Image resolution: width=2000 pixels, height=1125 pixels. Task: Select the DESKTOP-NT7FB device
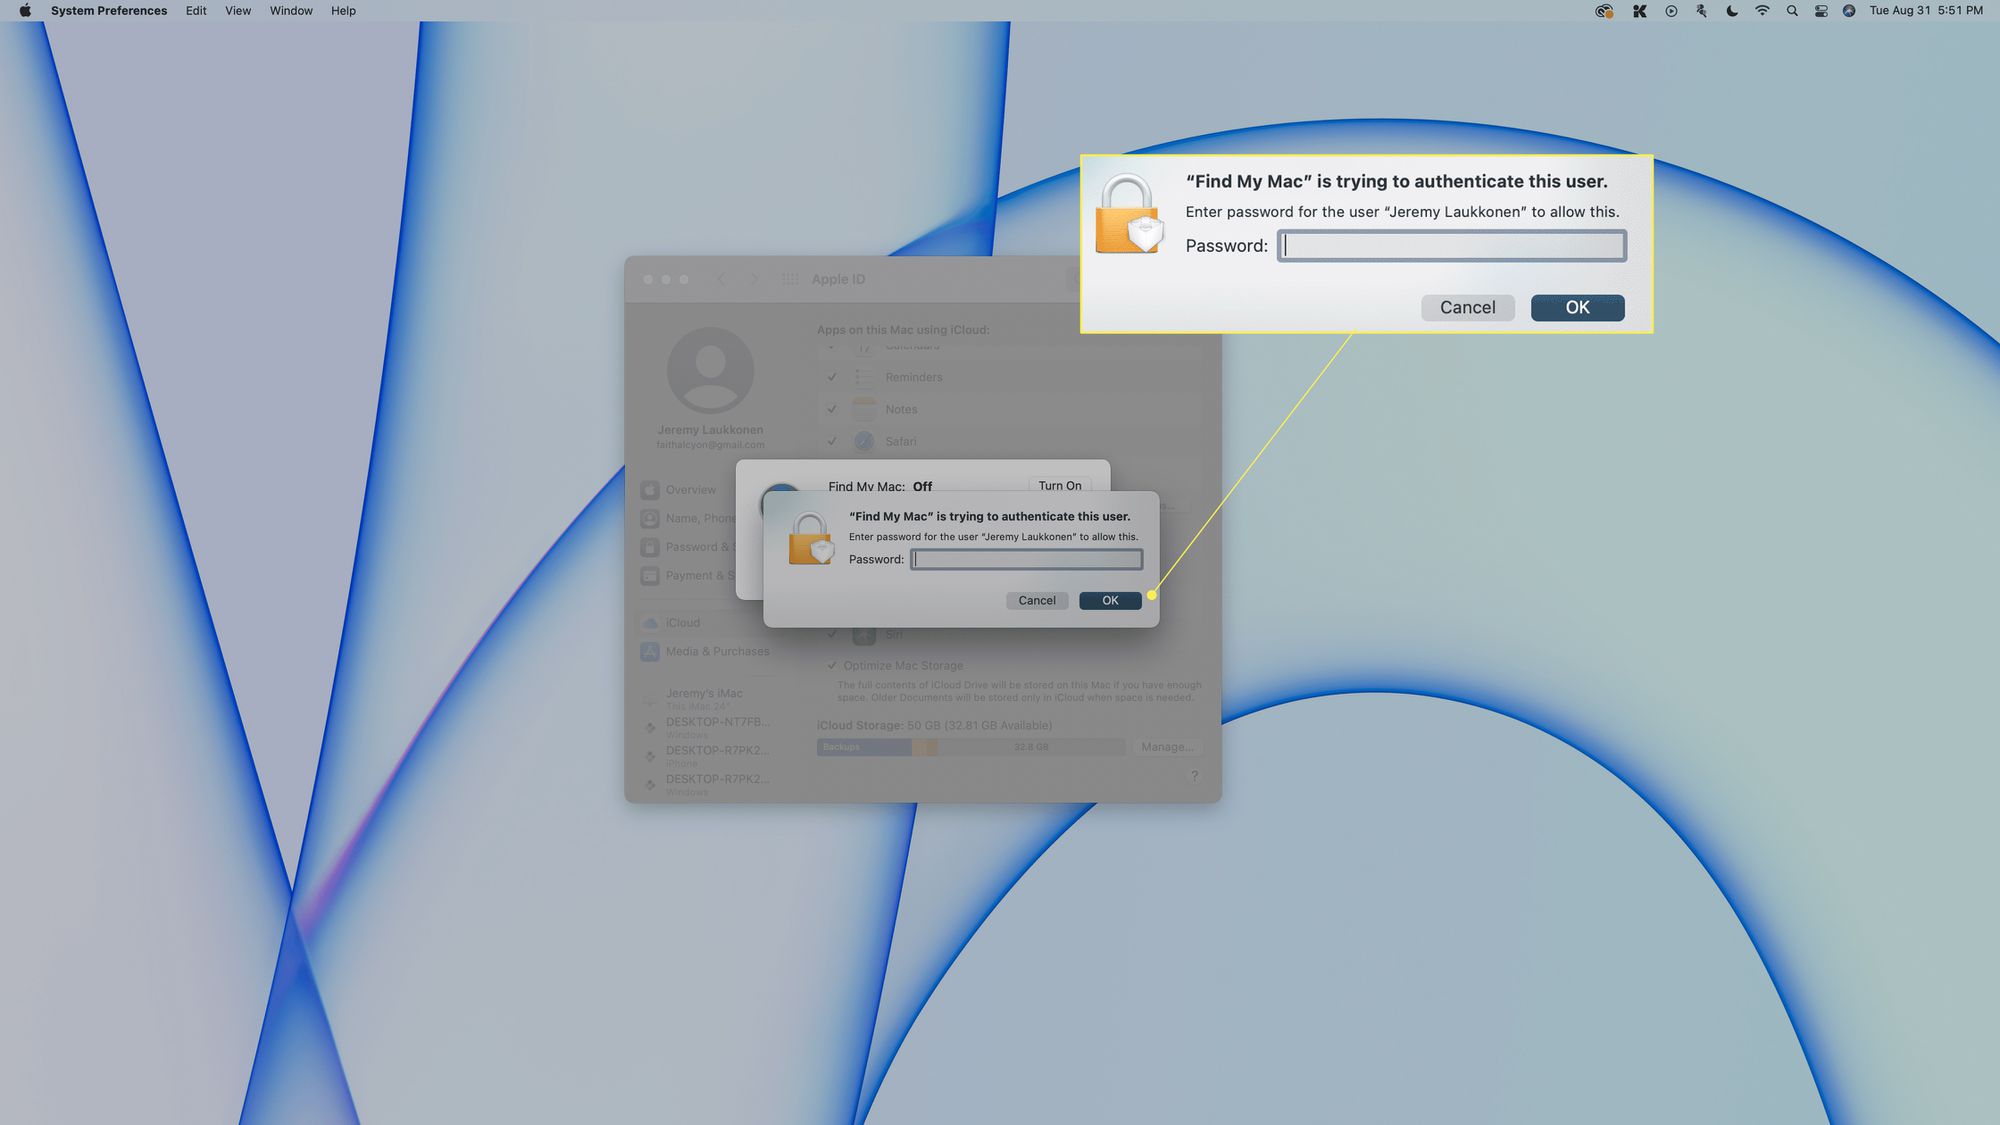click(708, 727)
